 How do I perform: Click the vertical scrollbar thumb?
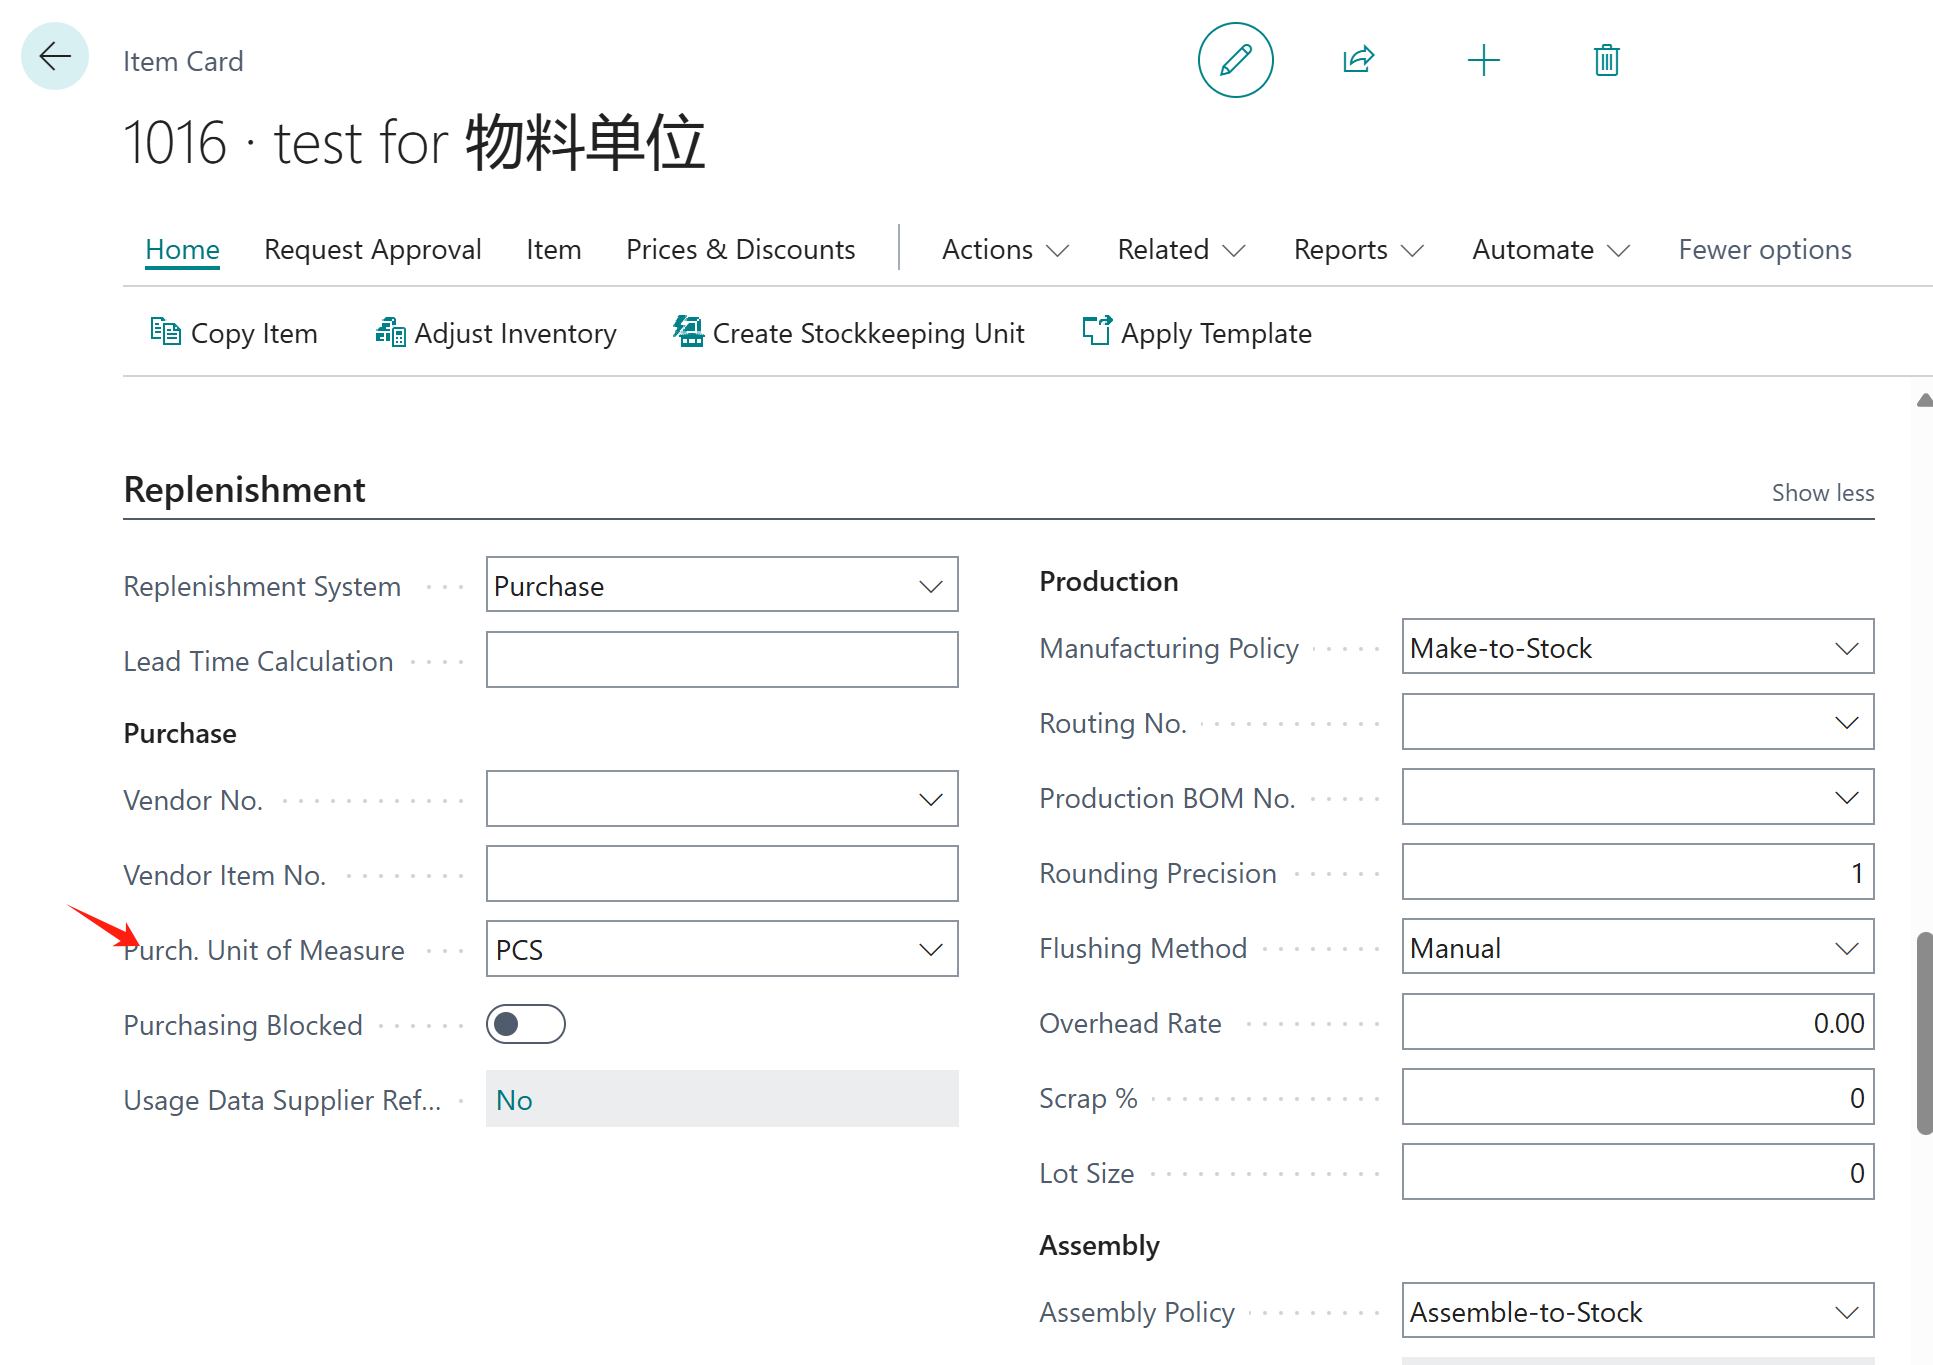pos(1924,1033)
